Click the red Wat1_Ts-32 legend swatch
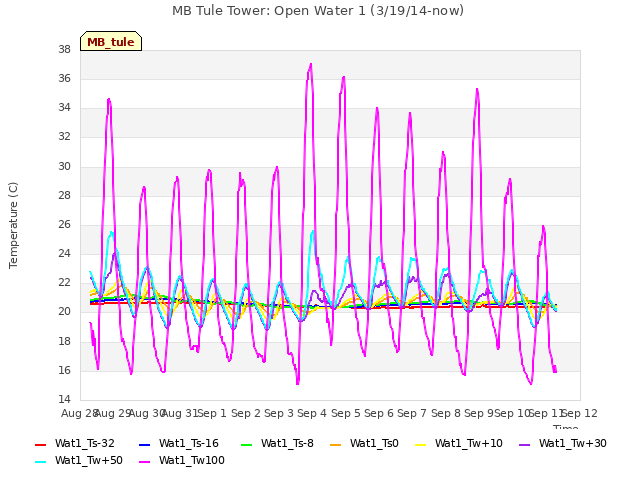640x480 pixels. point(41,444)
